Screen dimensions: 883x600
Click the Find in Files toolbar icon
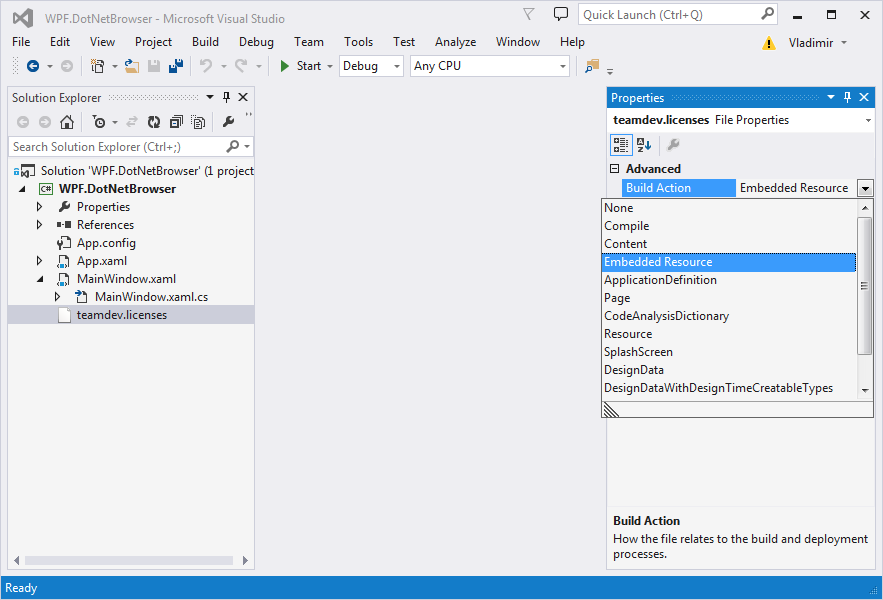click(x=592, y=66)
